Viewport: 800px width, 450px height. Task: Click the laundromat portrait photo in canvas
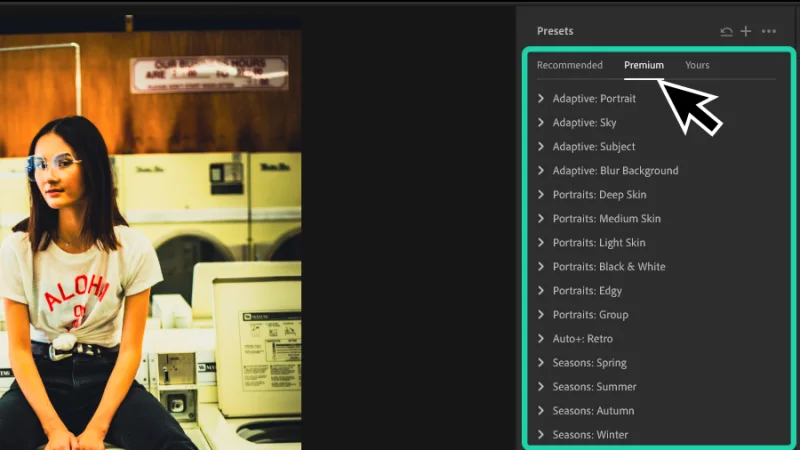click(151, 235)
